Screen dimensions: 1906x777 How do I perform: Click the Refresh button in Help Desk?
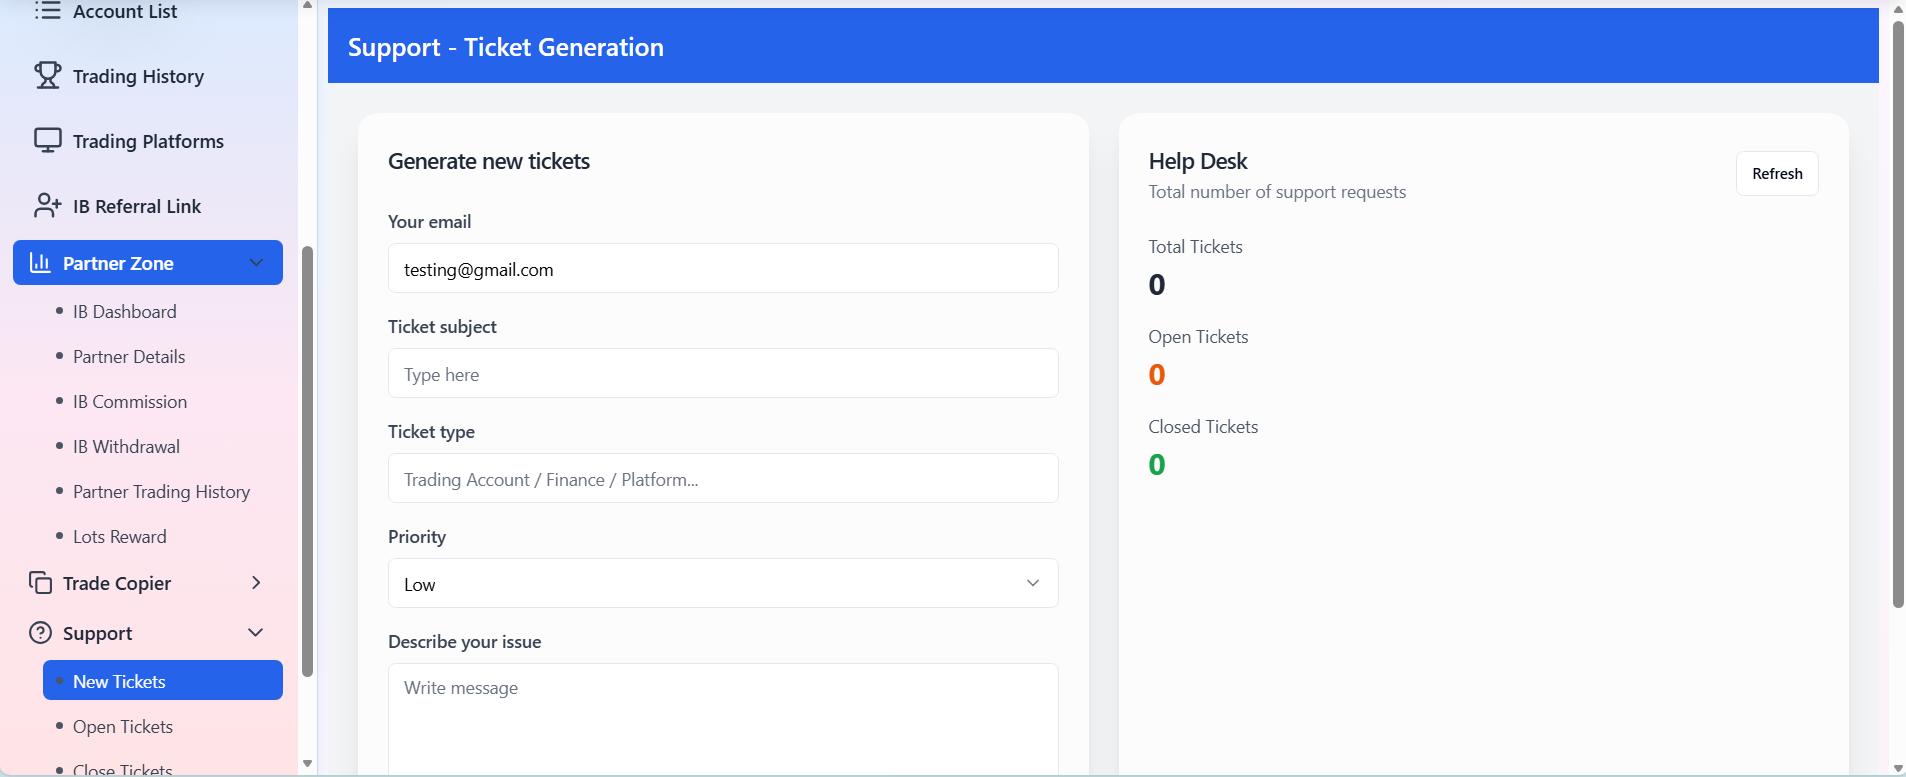[x=1777, y=173]
